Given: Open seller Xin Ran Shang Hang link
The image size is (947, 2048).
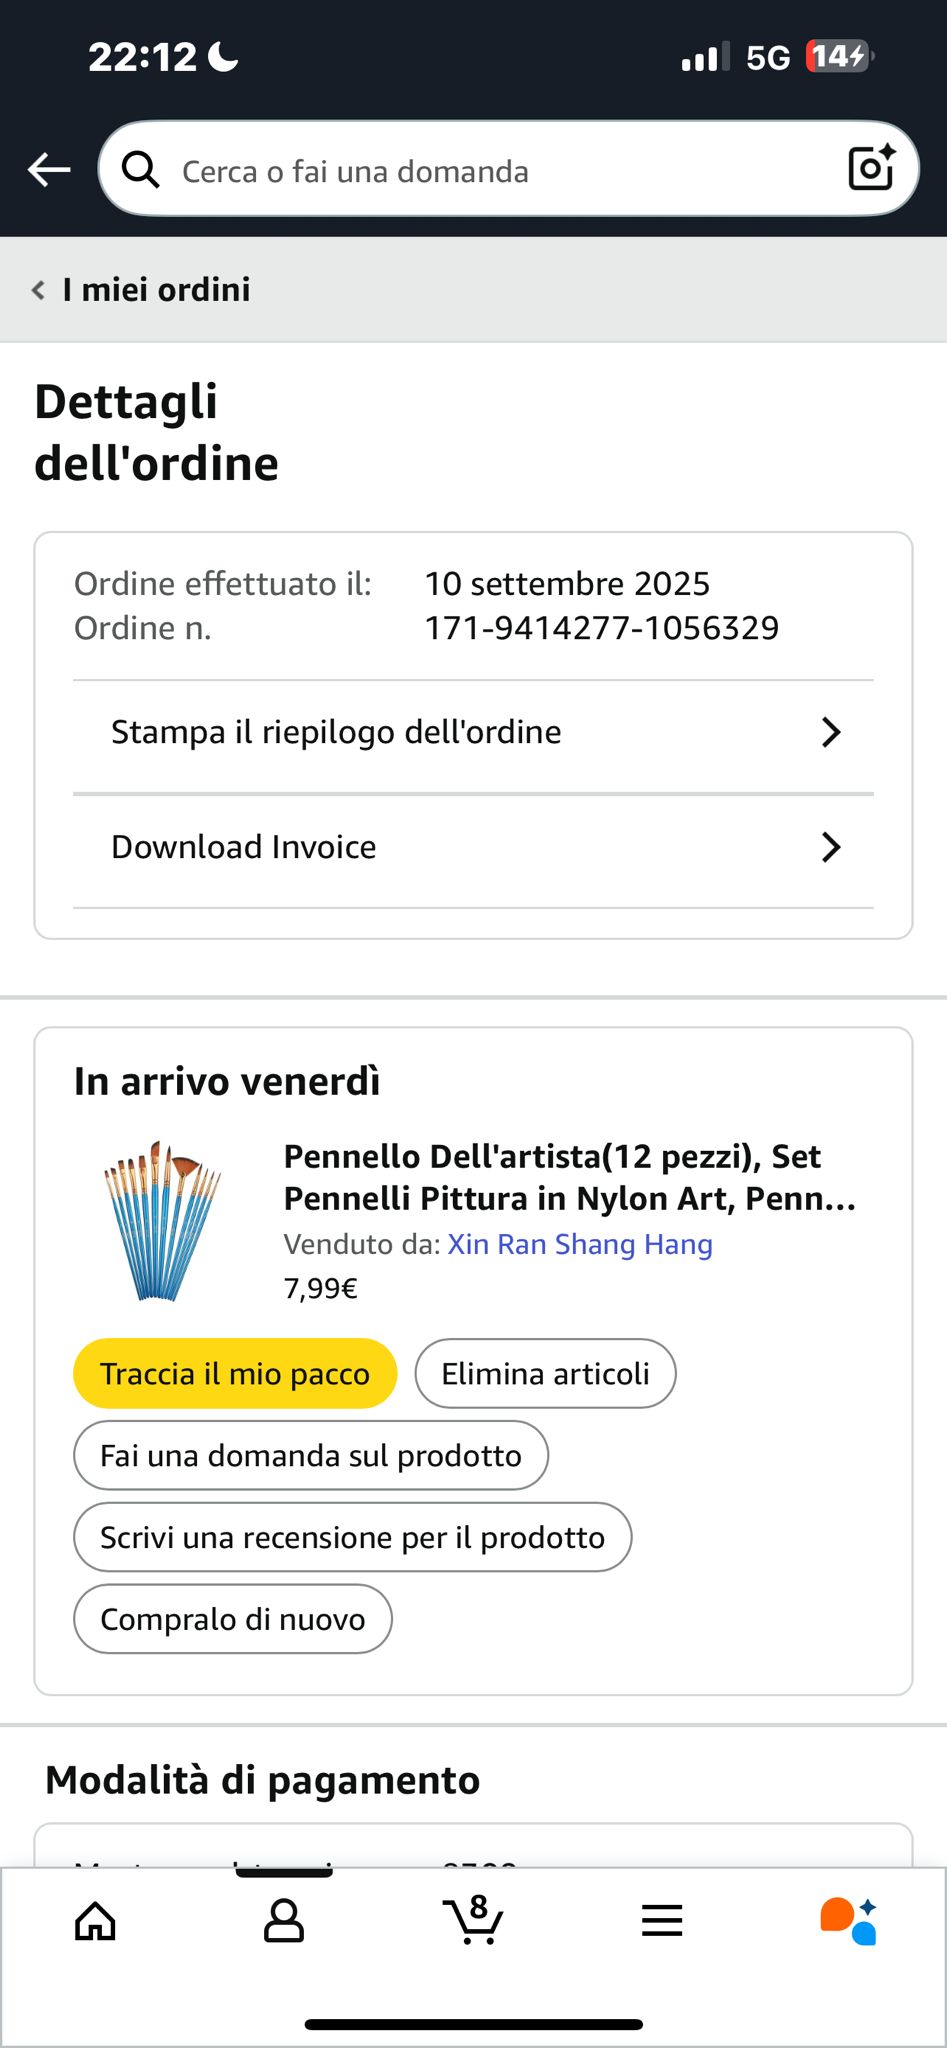Looking at the screenshot, I should click(580, 1245).
